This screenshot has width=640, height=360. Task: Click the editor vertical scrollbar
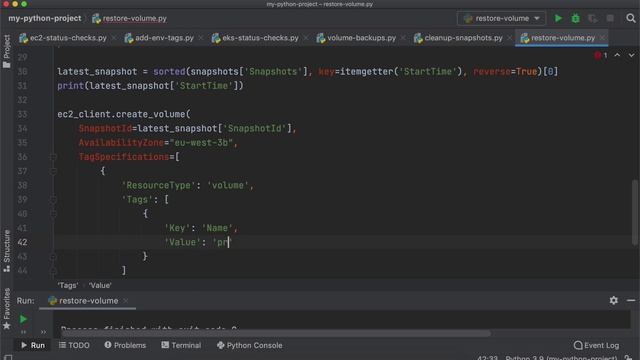635,212
